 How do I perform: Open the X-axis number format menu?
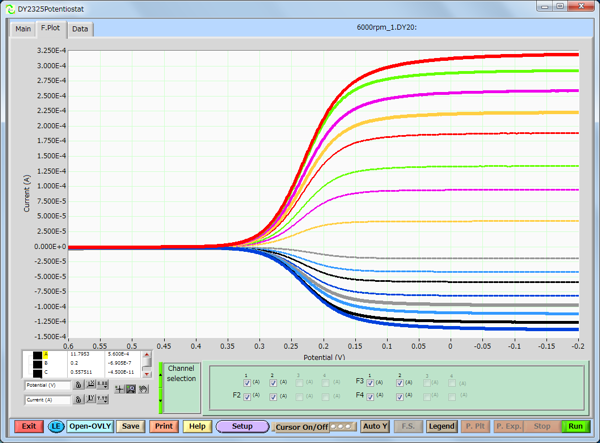click(103, 384)
